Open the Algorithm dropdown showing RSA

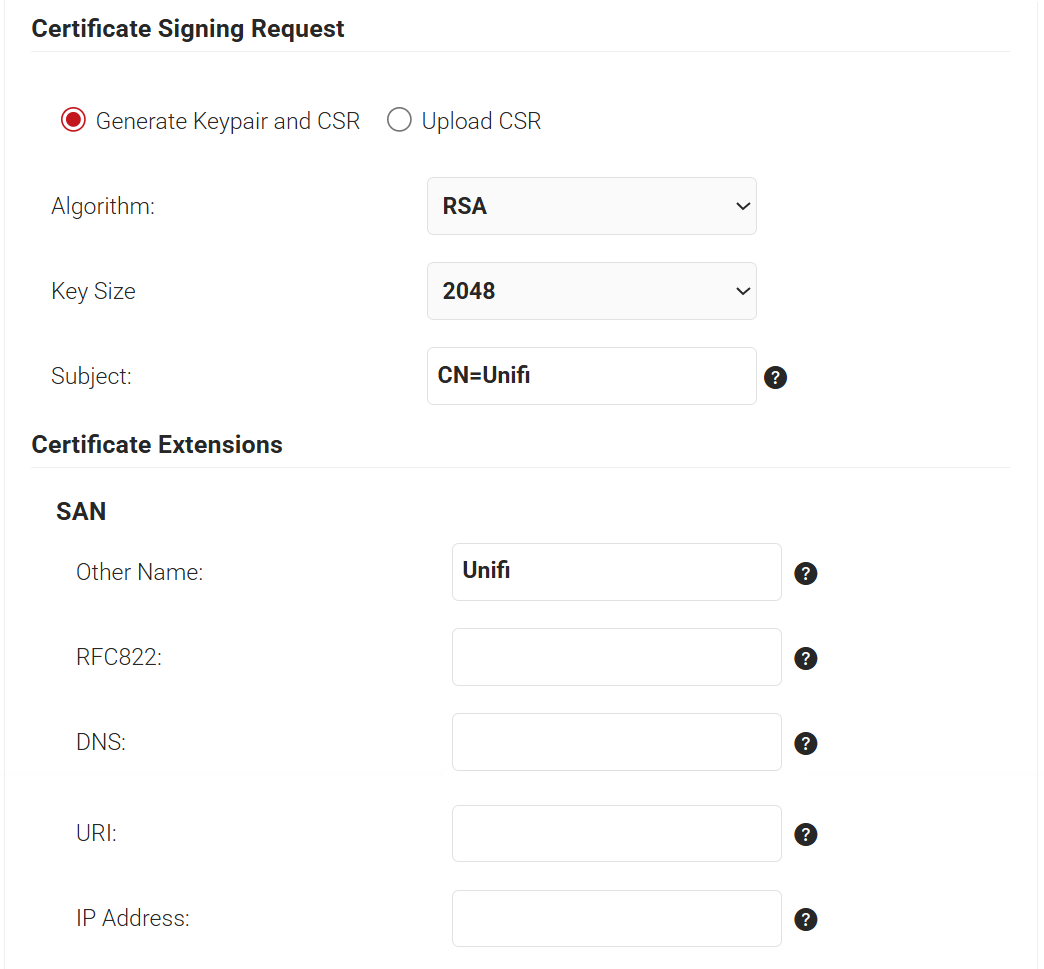pos(591,206)
